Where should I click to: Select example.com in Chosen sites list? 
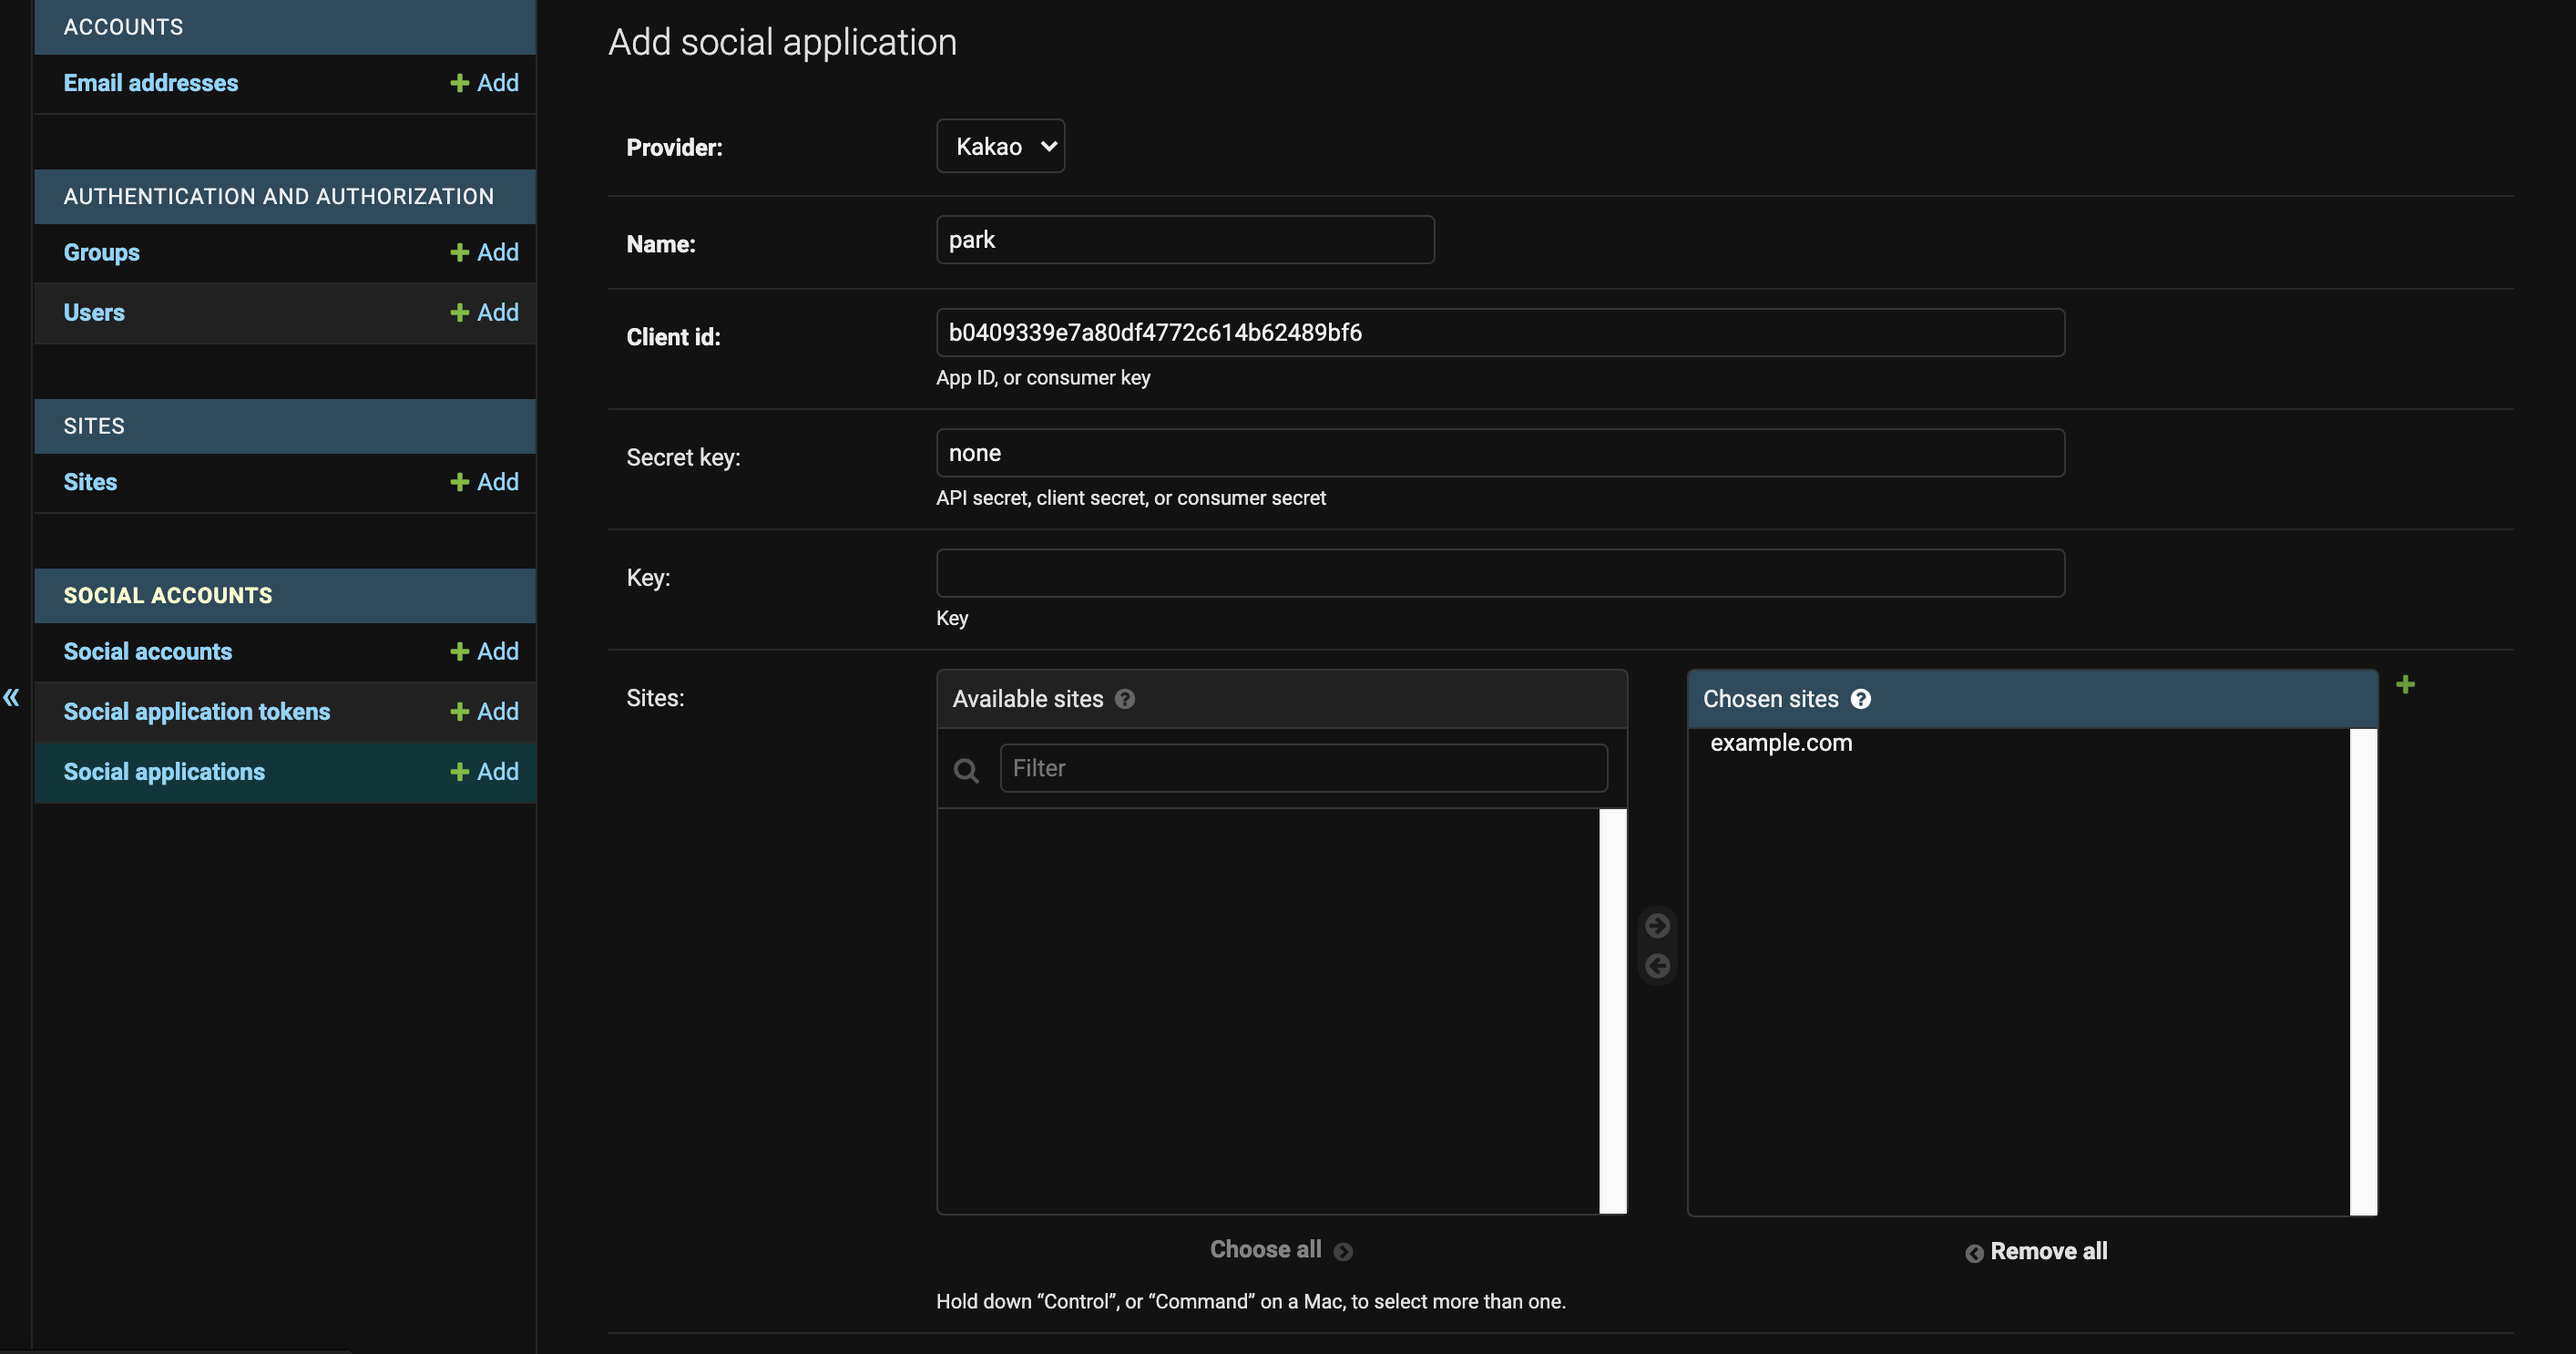1780,743
